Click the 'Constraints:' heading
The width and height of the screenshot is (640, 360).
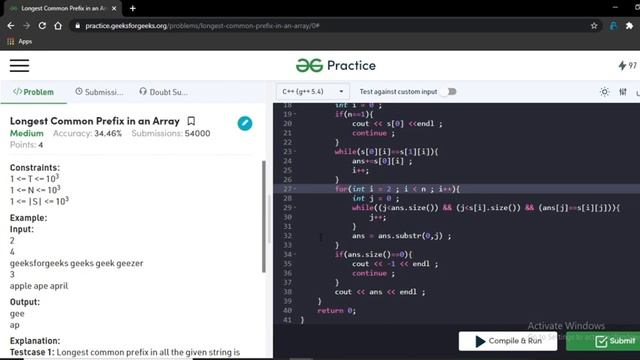35,168
